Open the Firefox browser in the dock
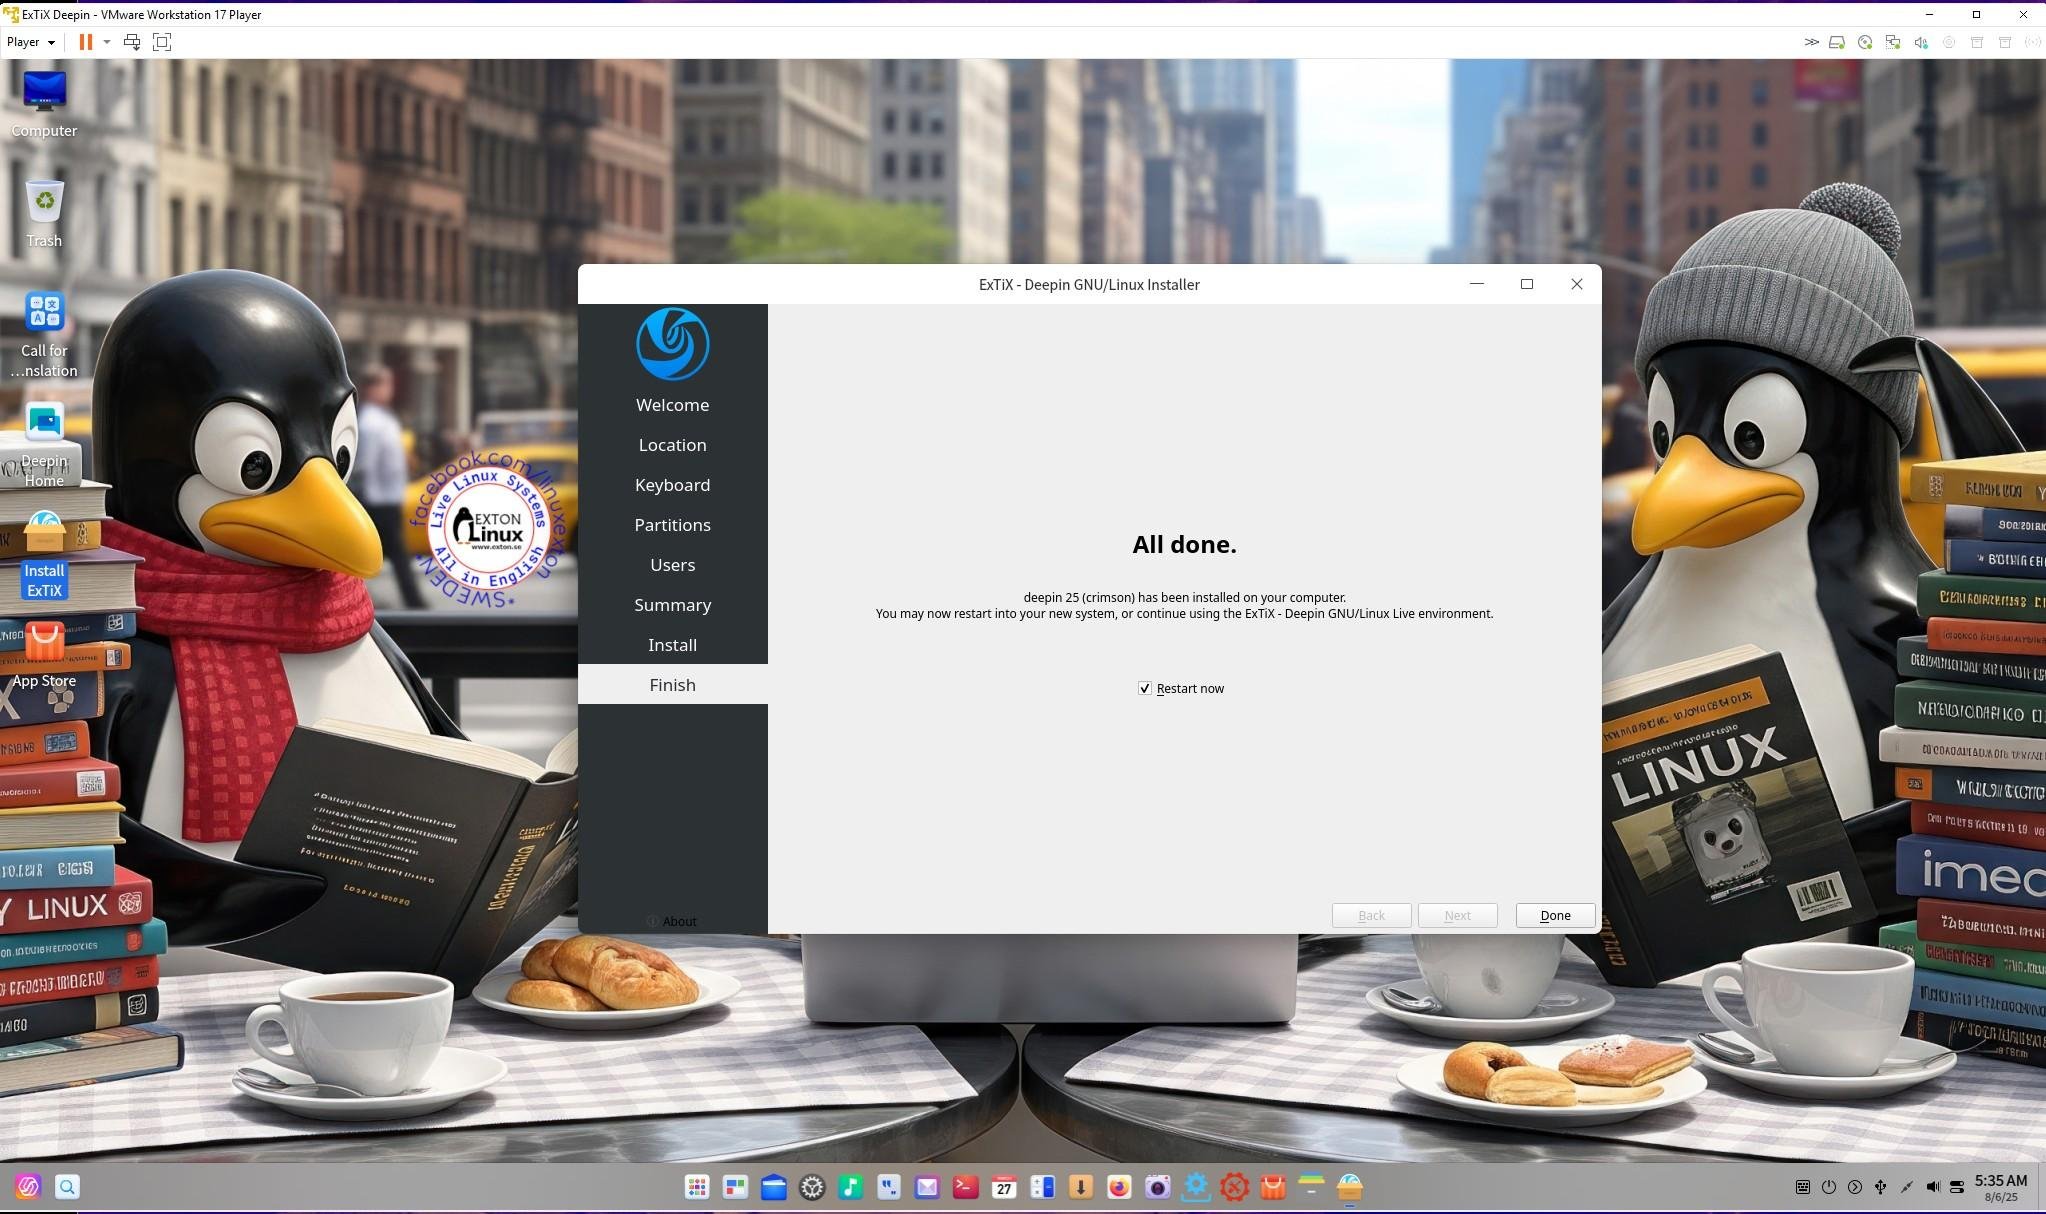This screenshot has width=2046, height=1214. tap(1118, 1187)
